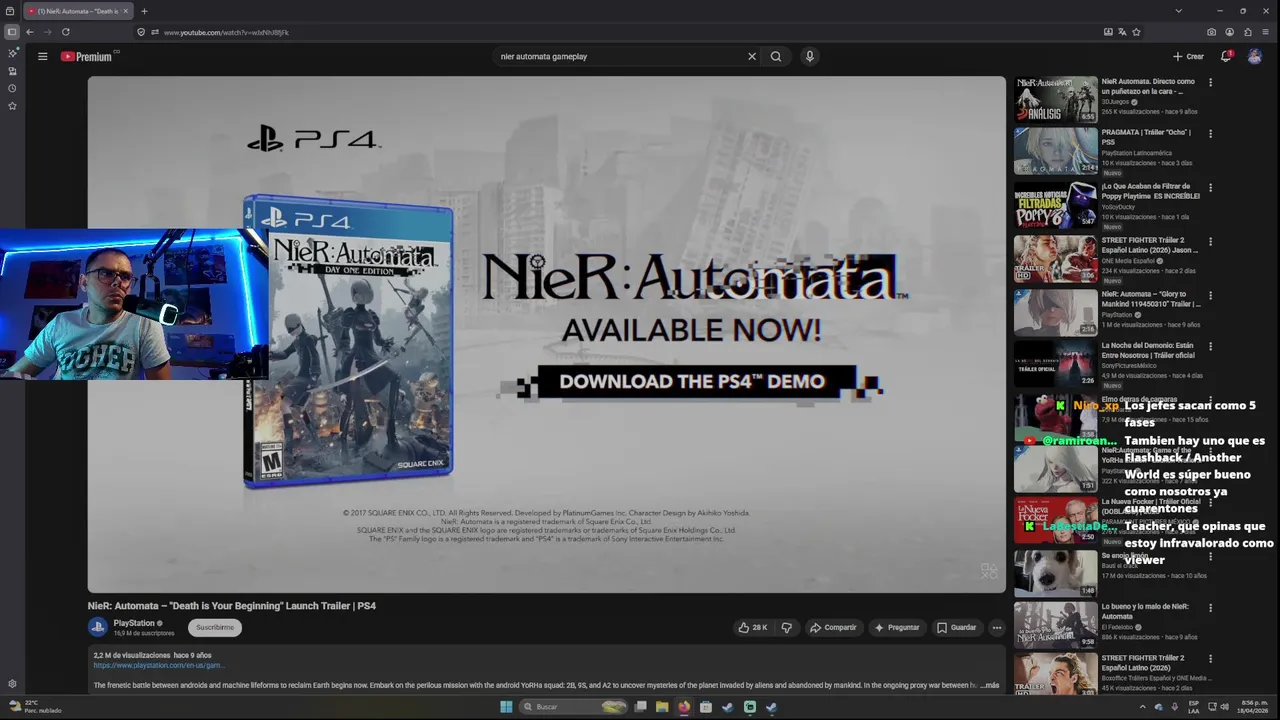
Task: Open history clock icon in sidebar
Action: point(12,88)
